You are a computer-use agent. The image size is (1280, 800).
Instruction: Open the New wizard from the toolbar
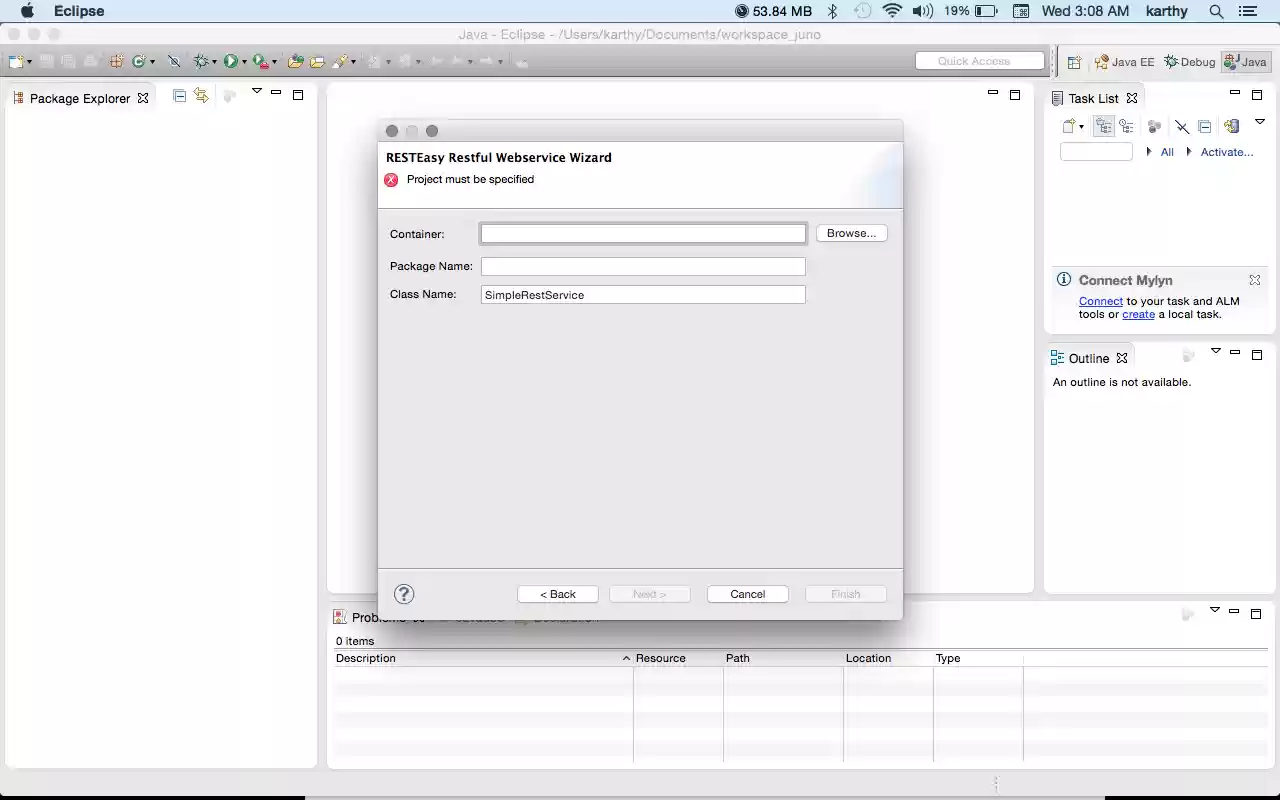[x=15, y=61]
